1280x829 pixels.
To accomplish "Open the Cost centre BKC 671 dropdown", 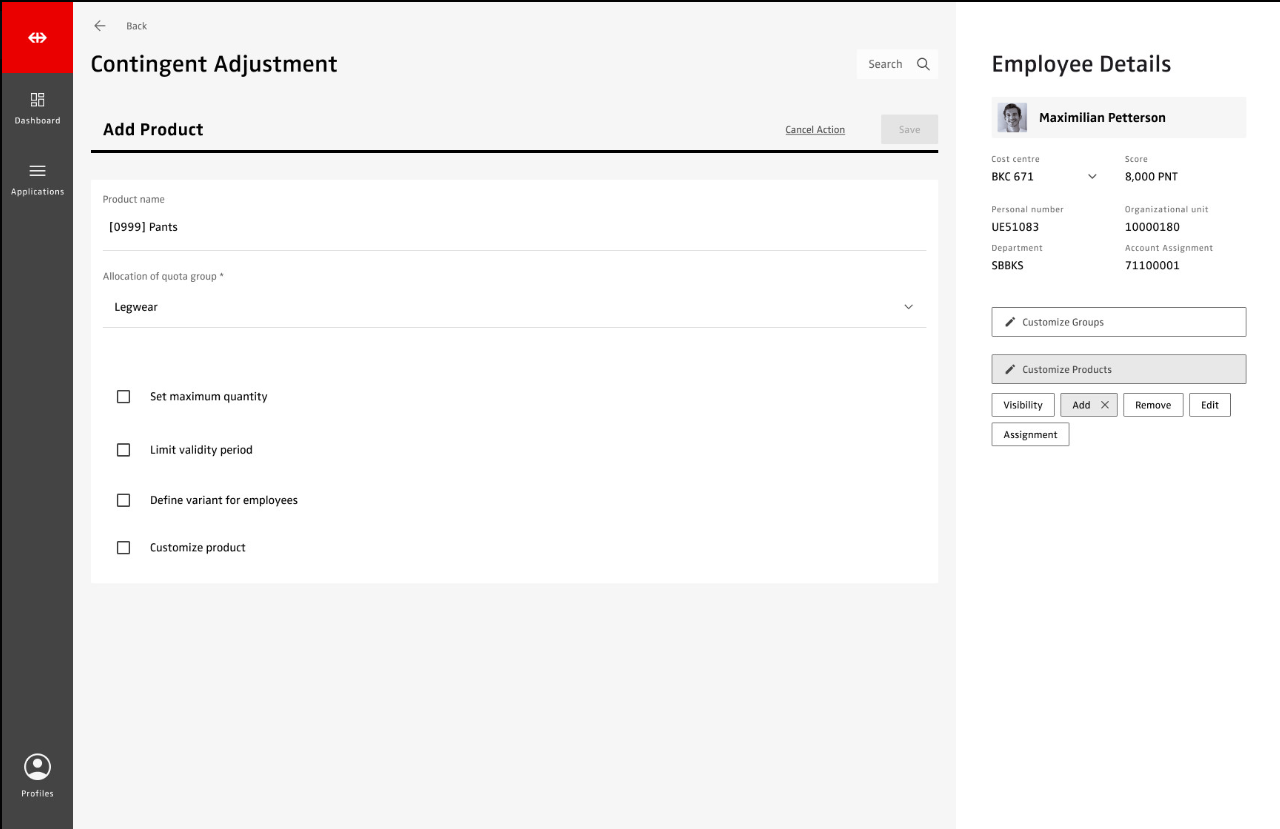I will click(x=1092, y=177).
